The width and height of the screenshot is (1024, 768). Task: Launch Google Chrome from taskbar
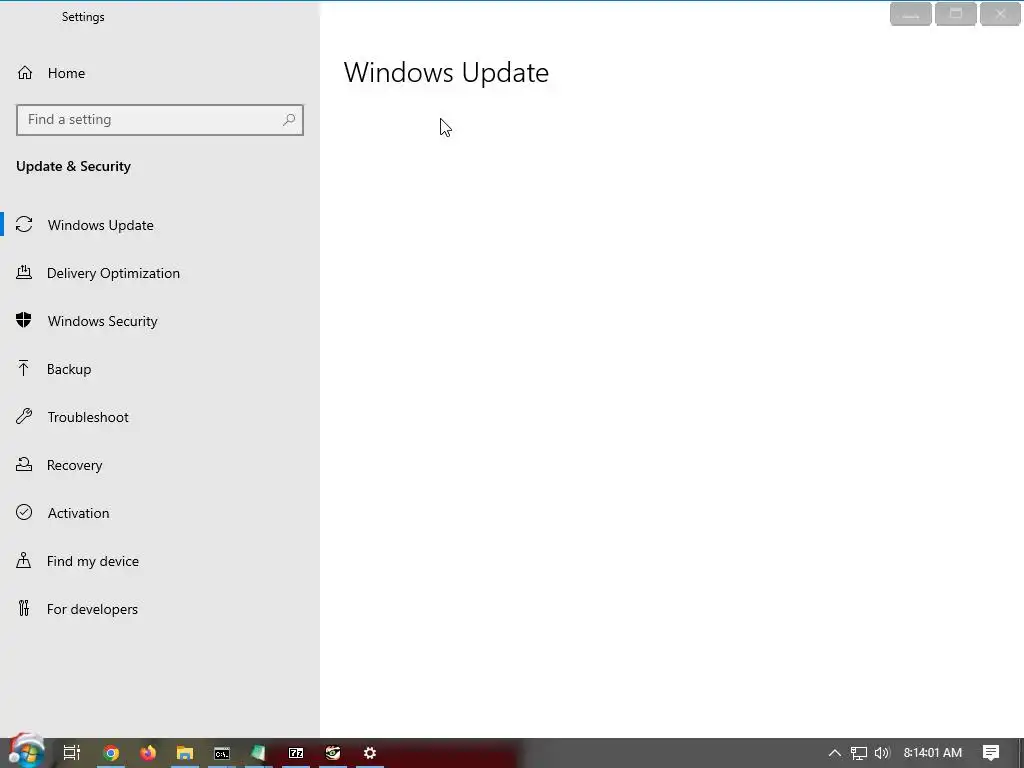click(111, 753)
